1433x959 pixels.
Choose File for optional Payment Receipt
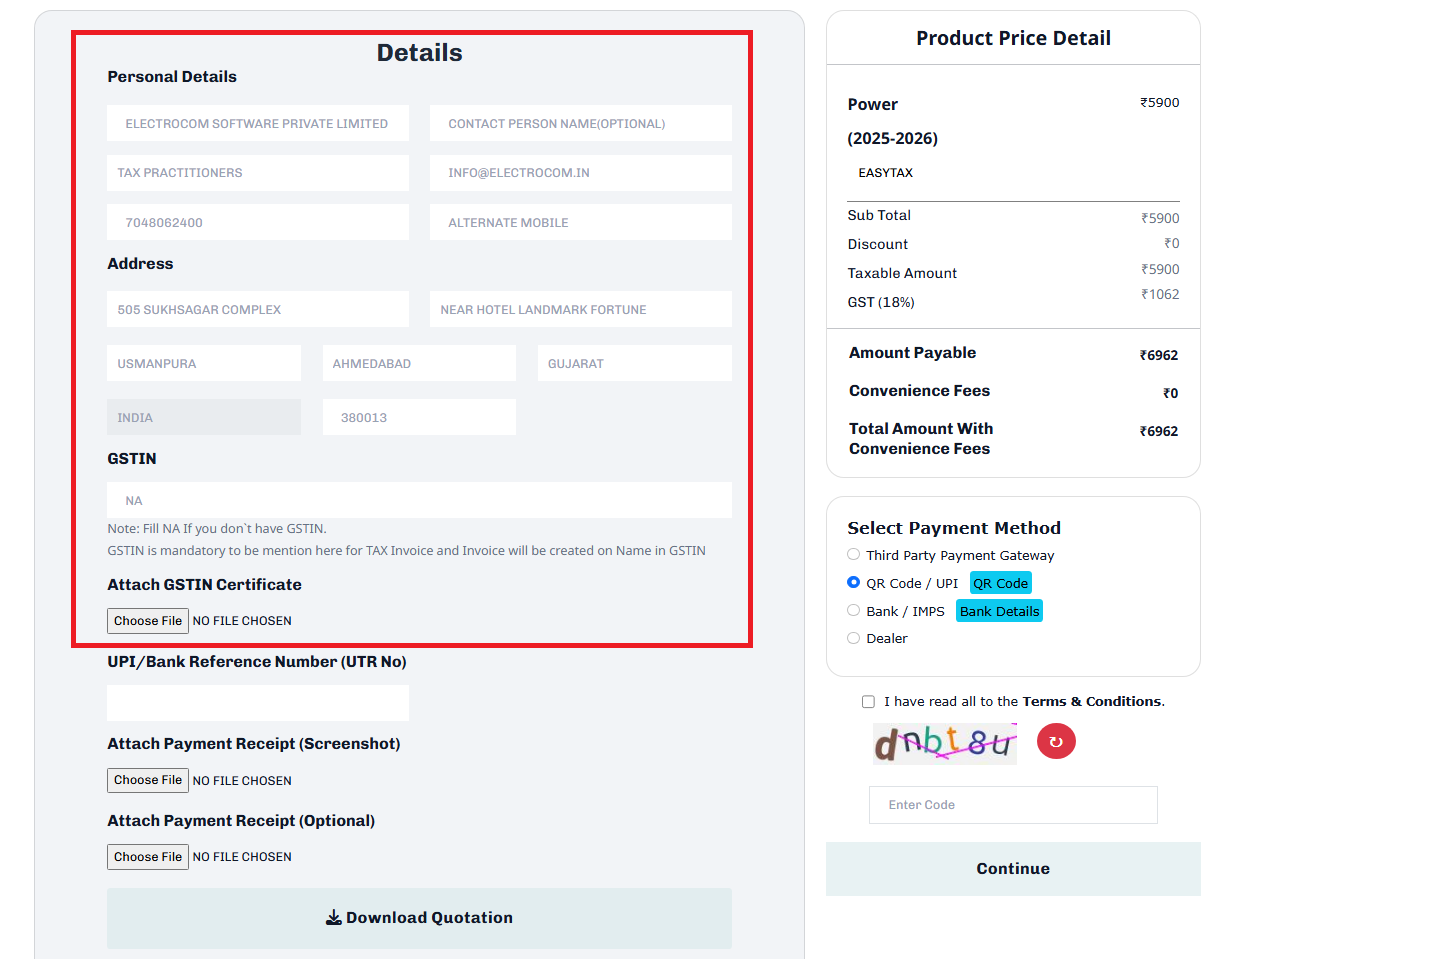(x=148, y=857)
